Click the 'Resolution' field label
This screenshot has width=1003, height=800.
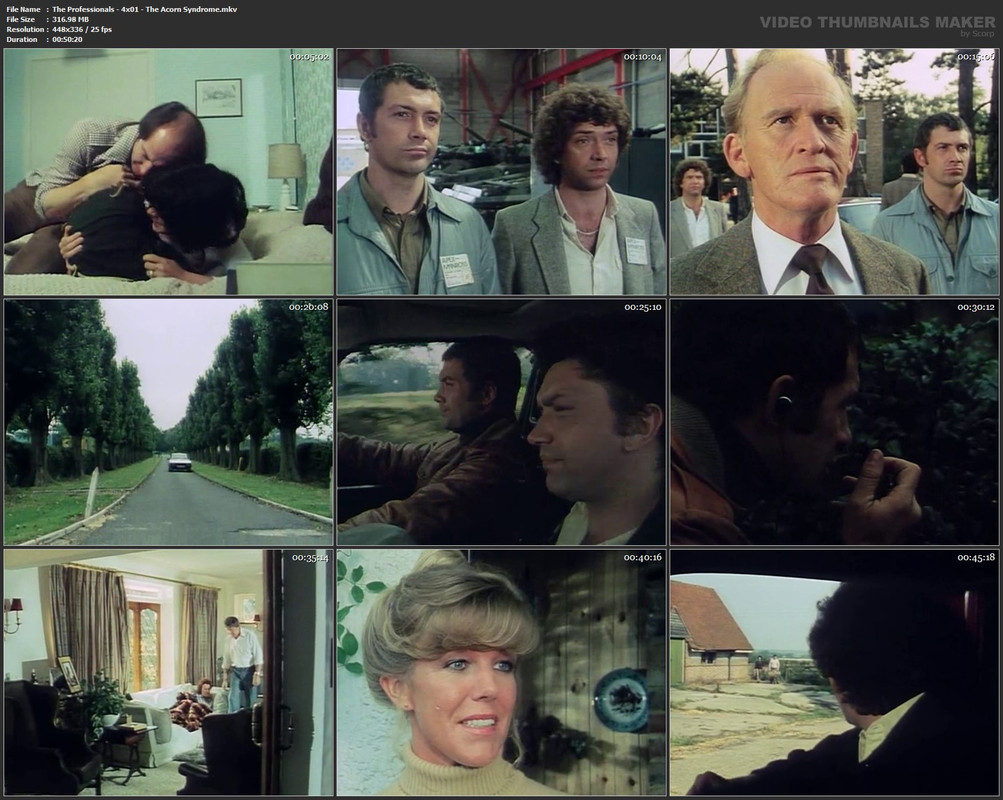25,29
